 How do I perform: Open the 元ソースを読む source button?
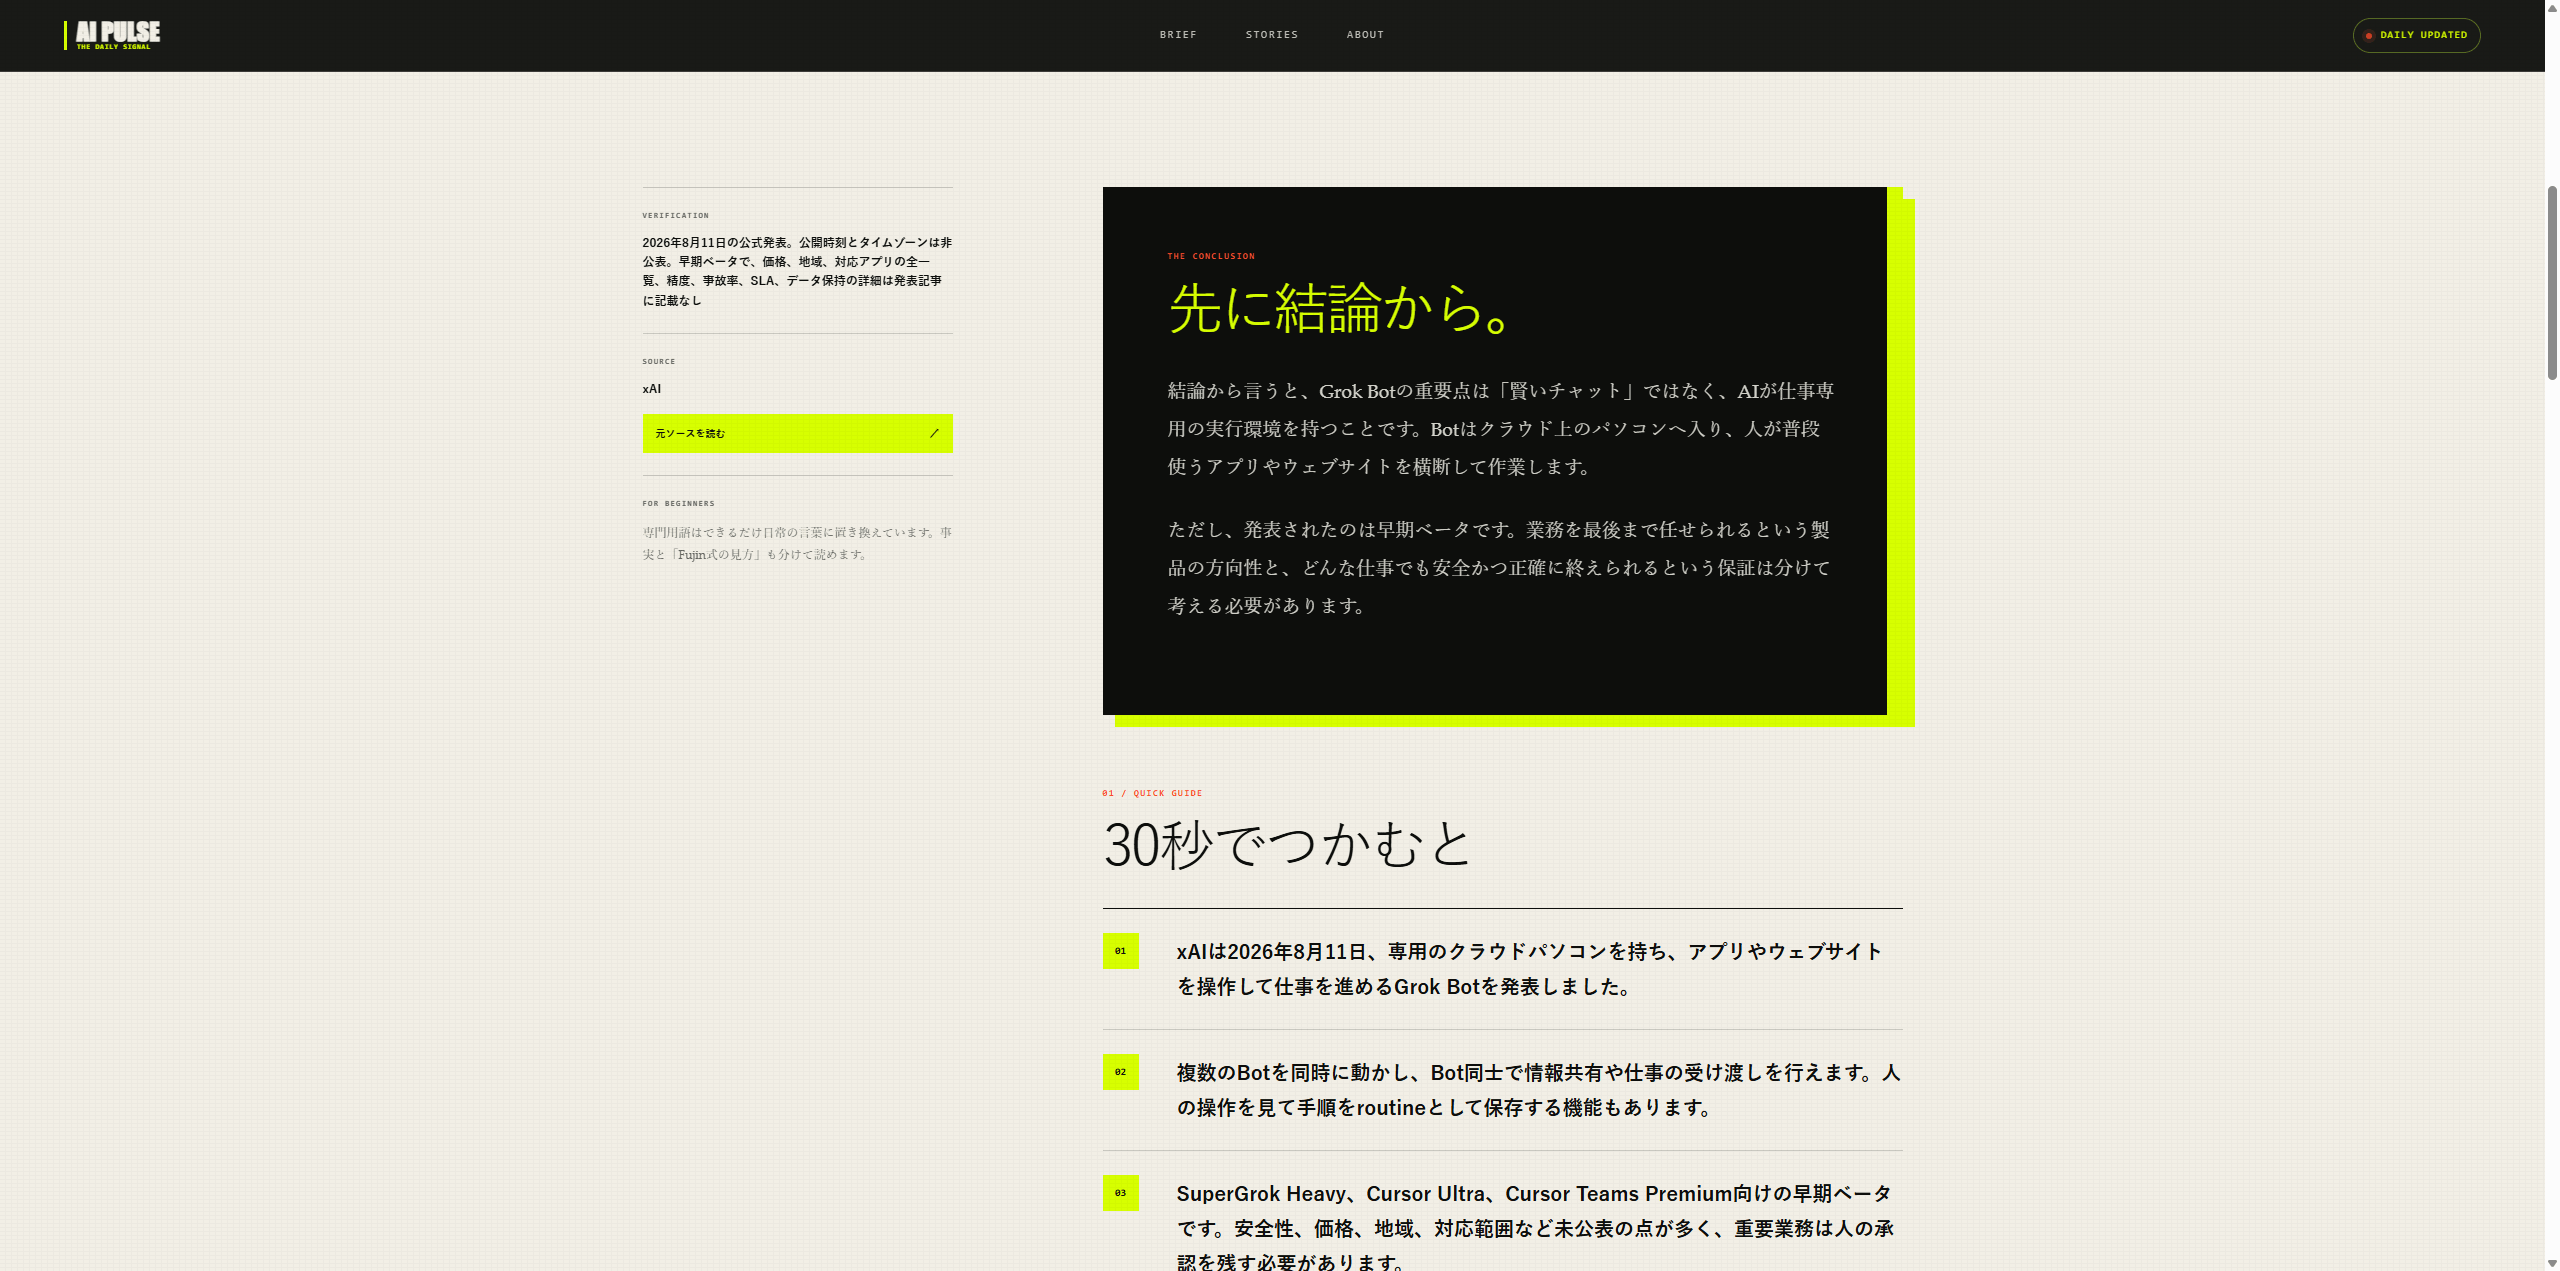pos(797,433)
